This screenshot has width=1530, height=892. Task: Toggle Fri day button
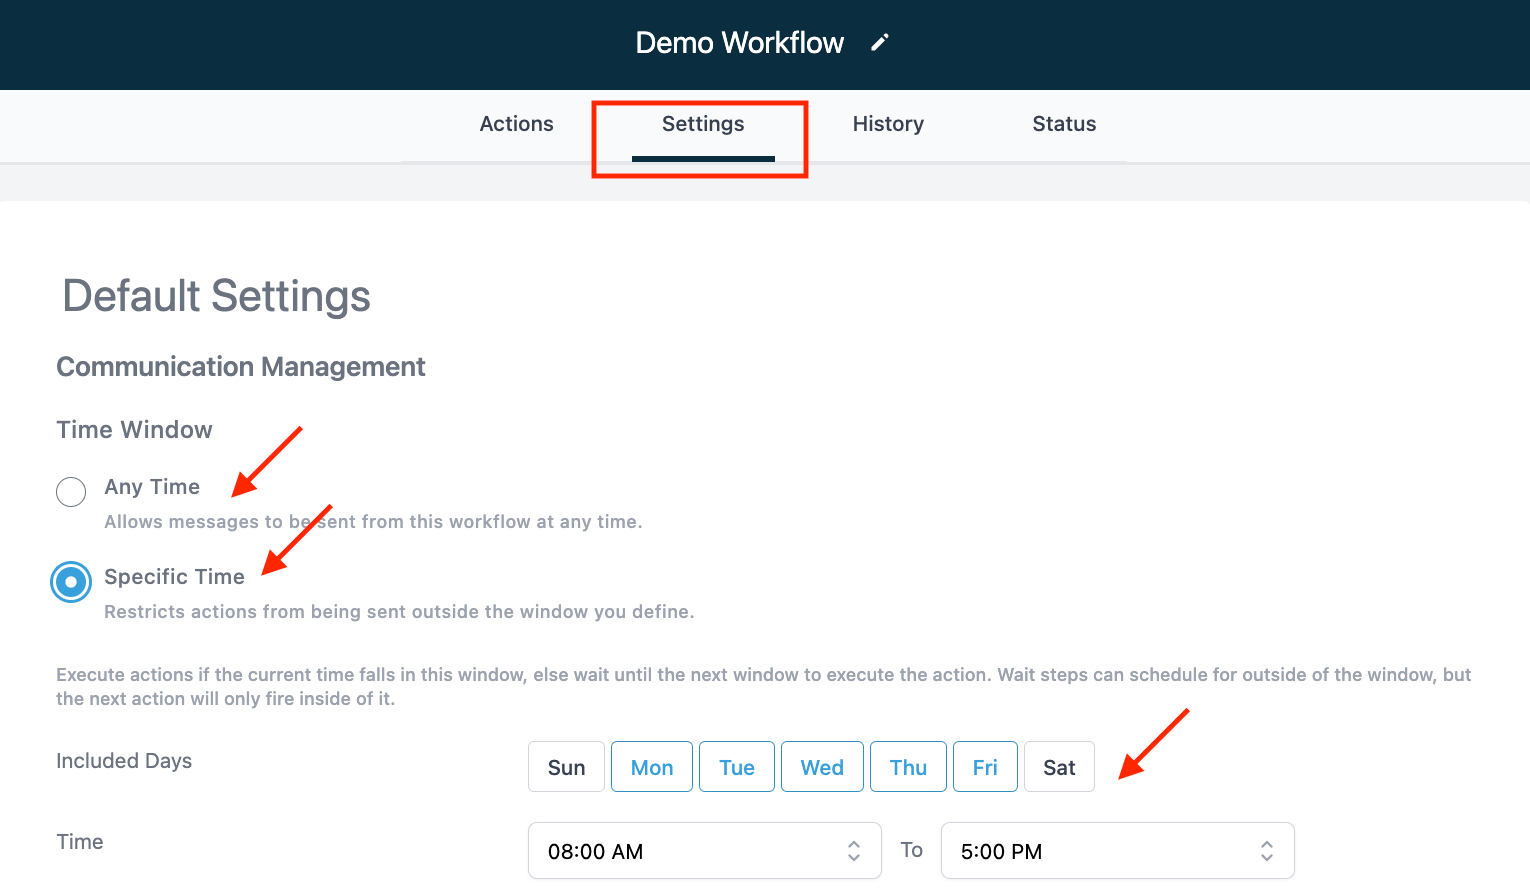pyautogui.click(x=985, y=767)
